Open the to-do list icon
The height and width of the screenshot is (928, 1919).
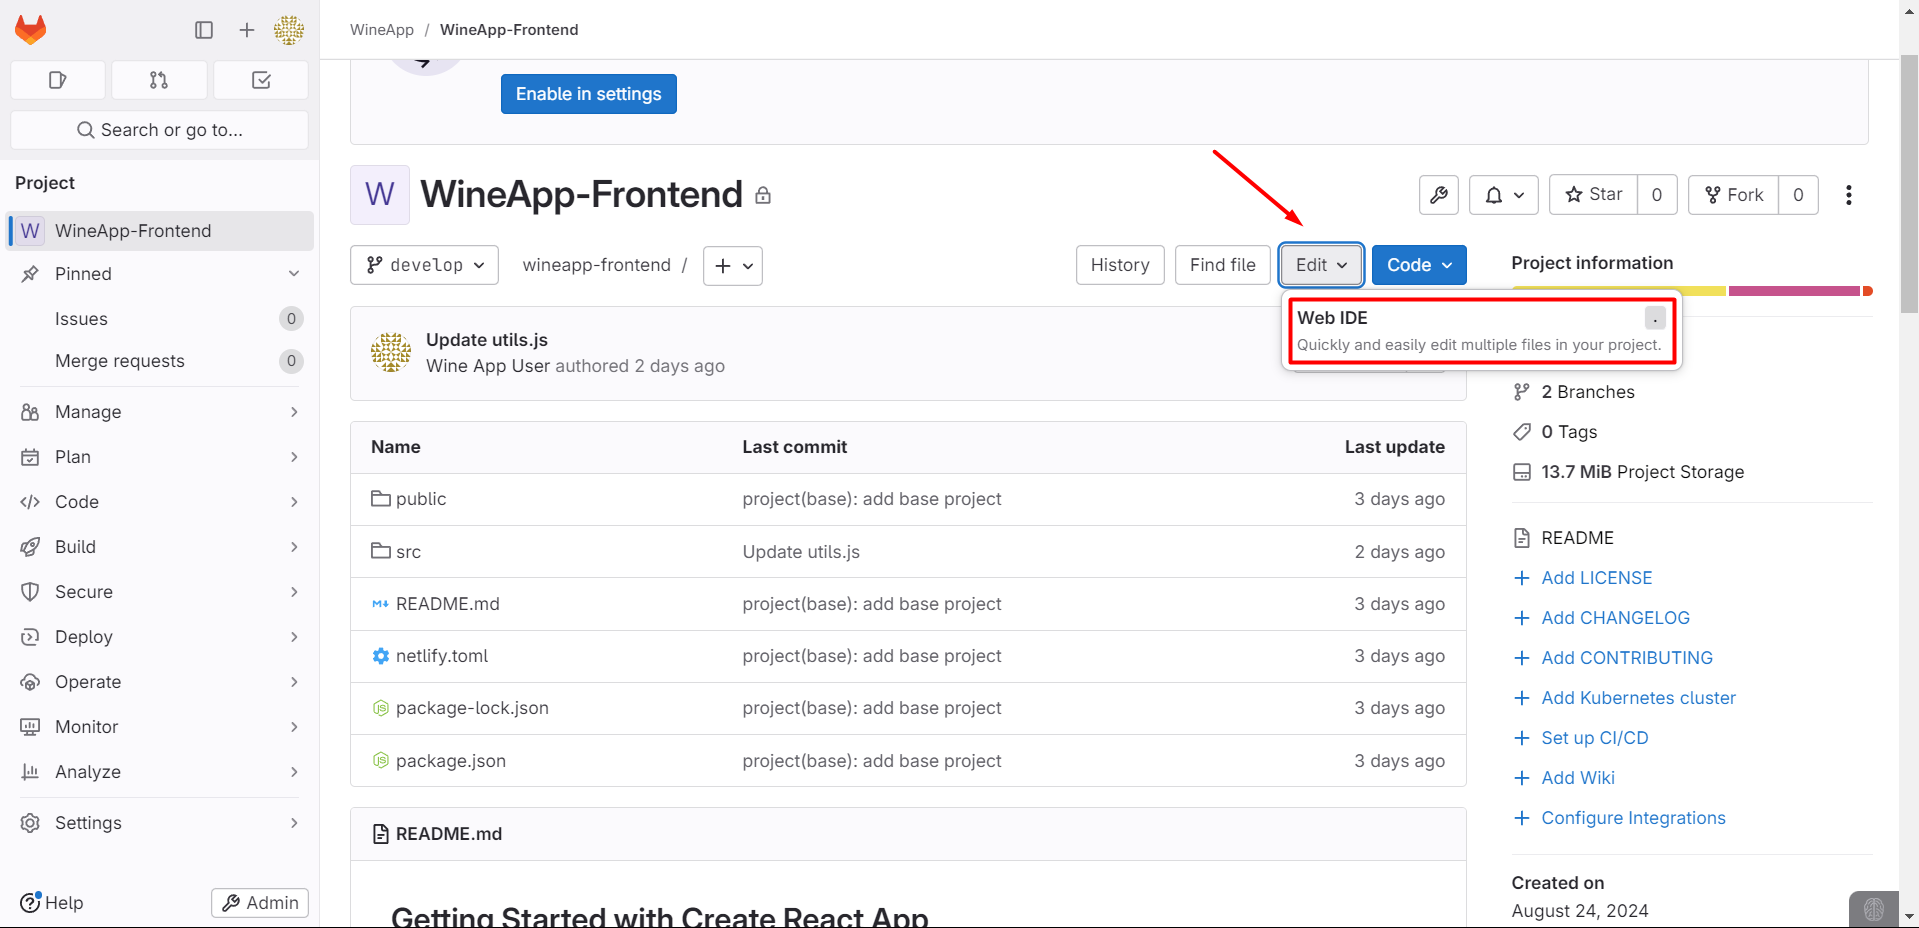[x=261, y=80]
